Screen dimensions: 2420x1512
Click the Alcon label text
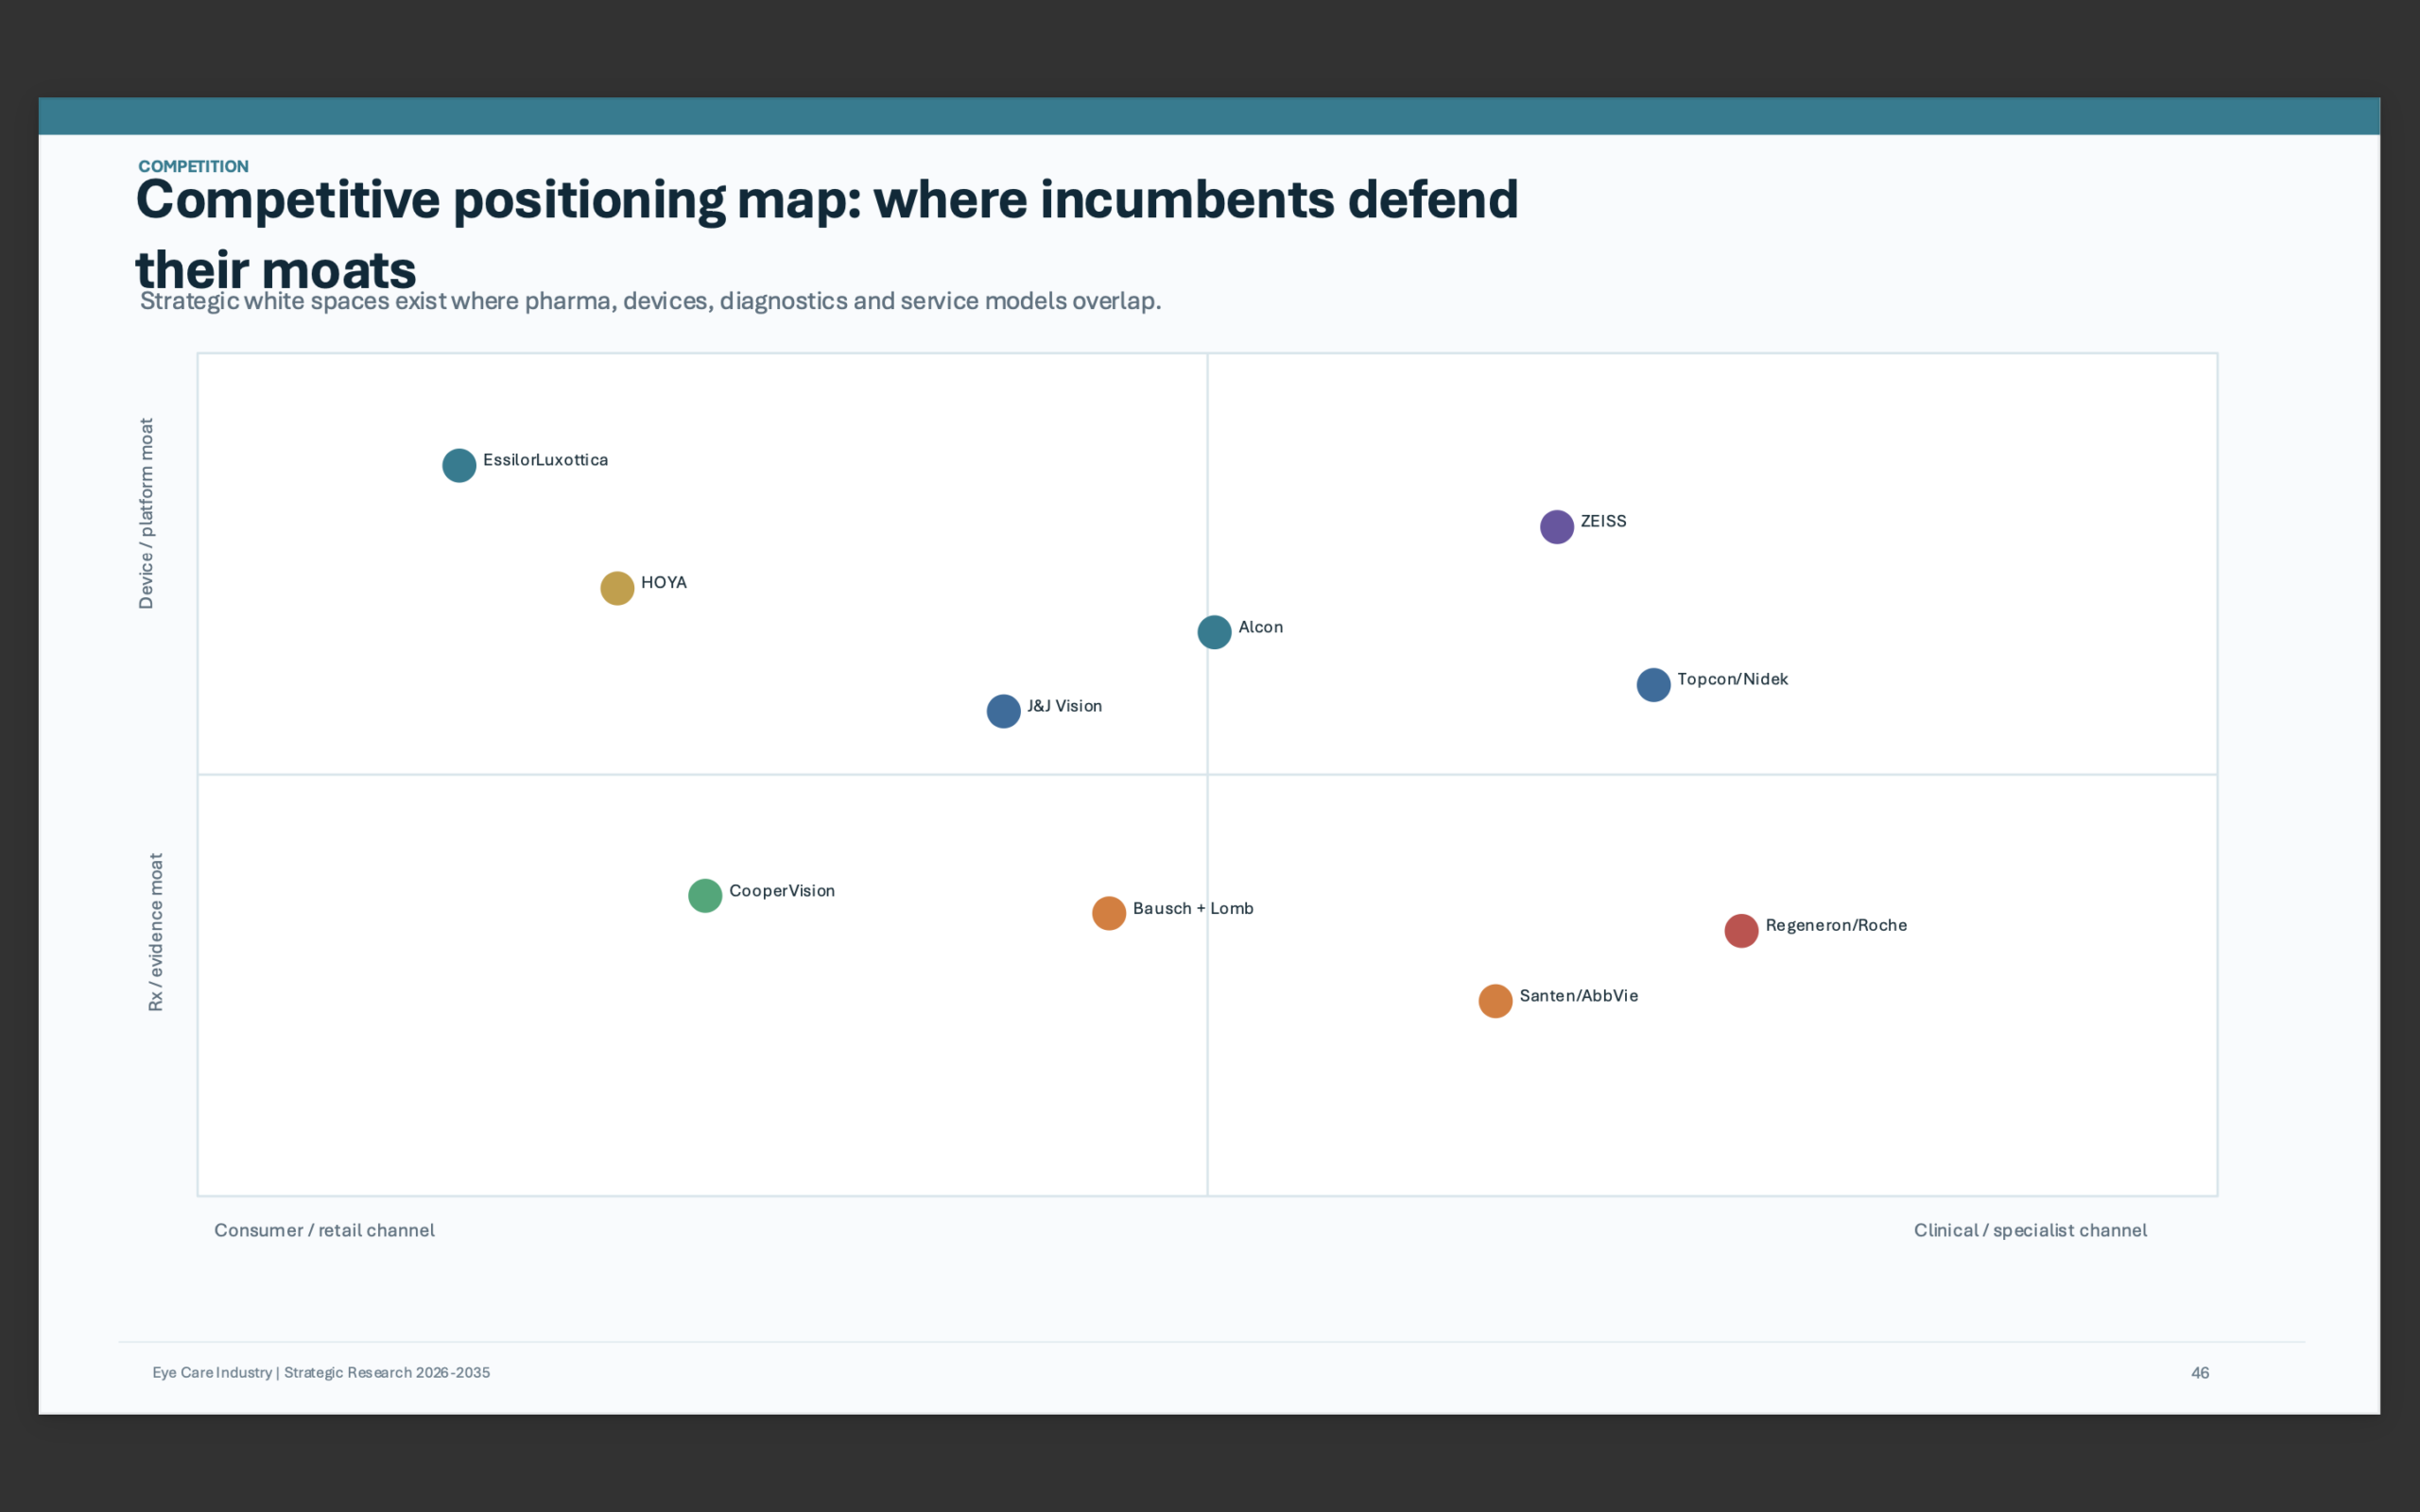[x=1260, y=627]
